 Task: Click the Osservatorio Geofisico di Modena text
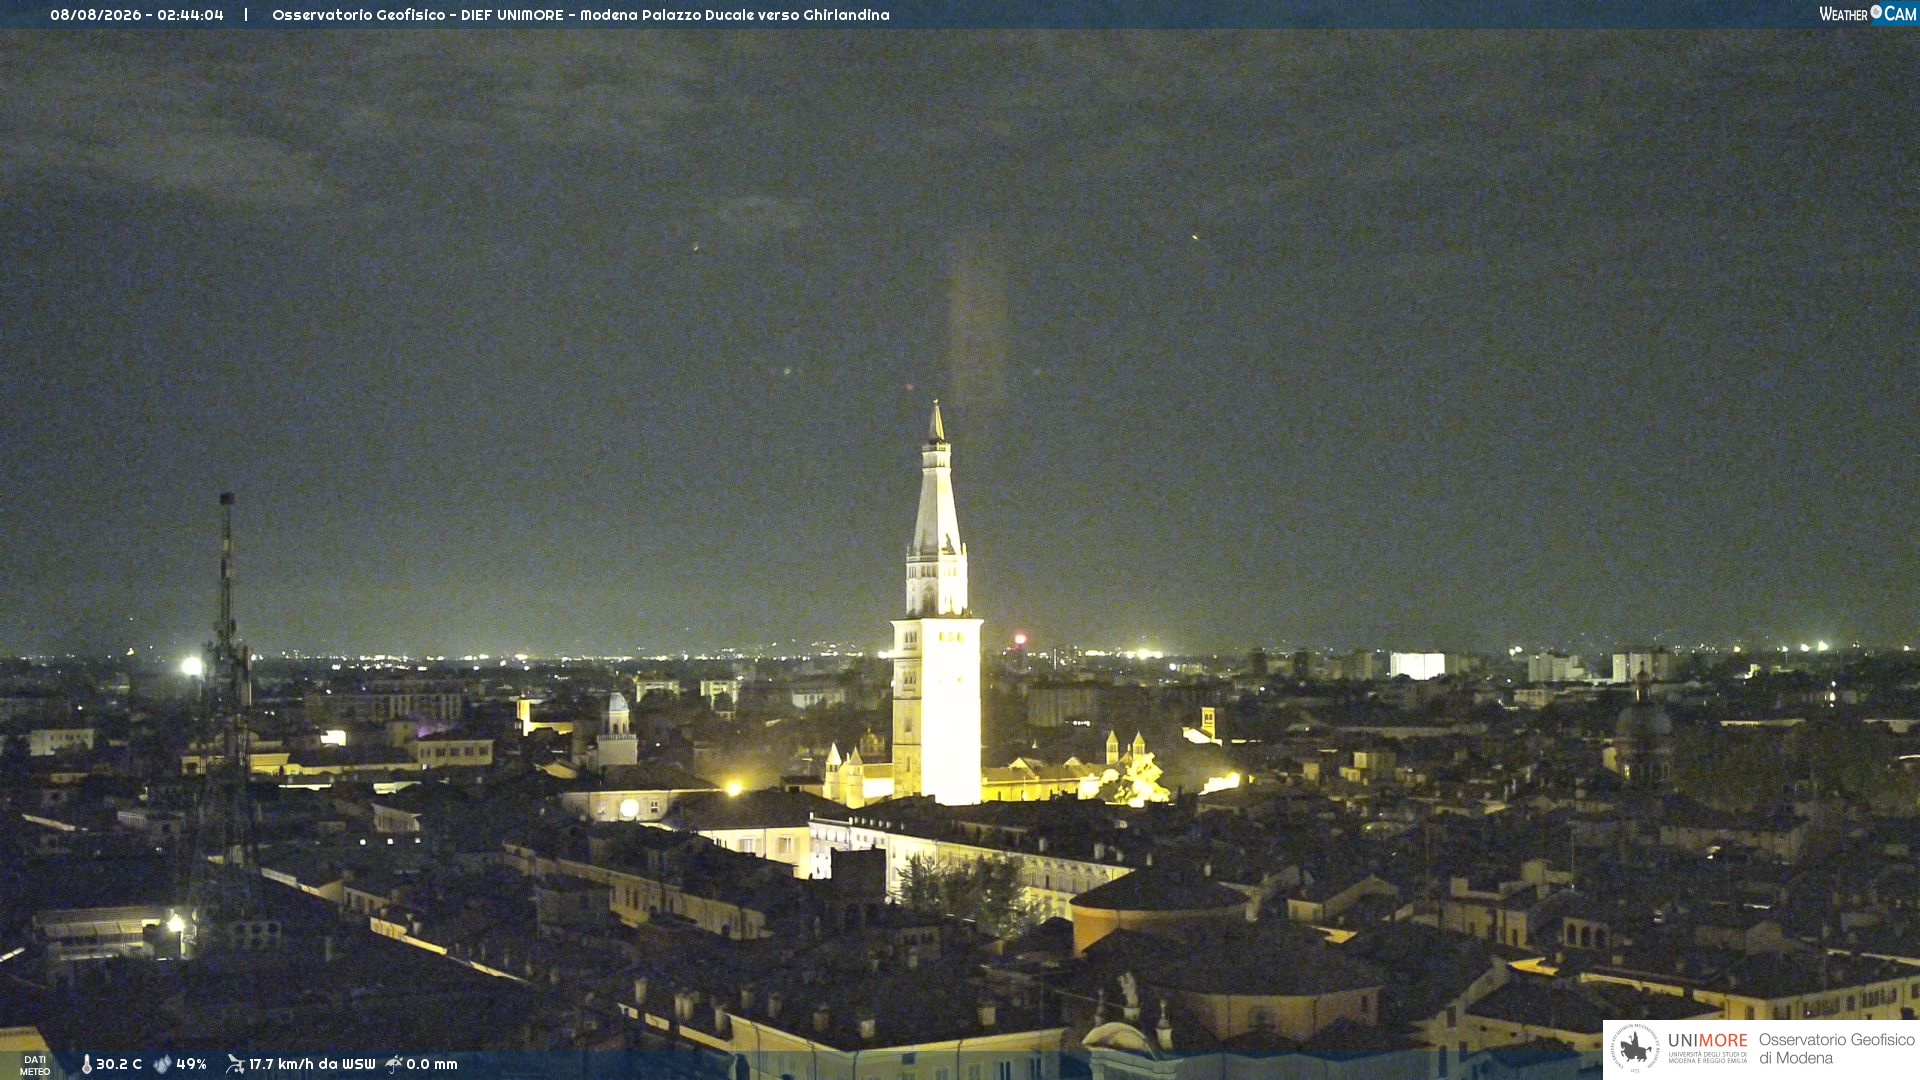tap(1836, 1049)
